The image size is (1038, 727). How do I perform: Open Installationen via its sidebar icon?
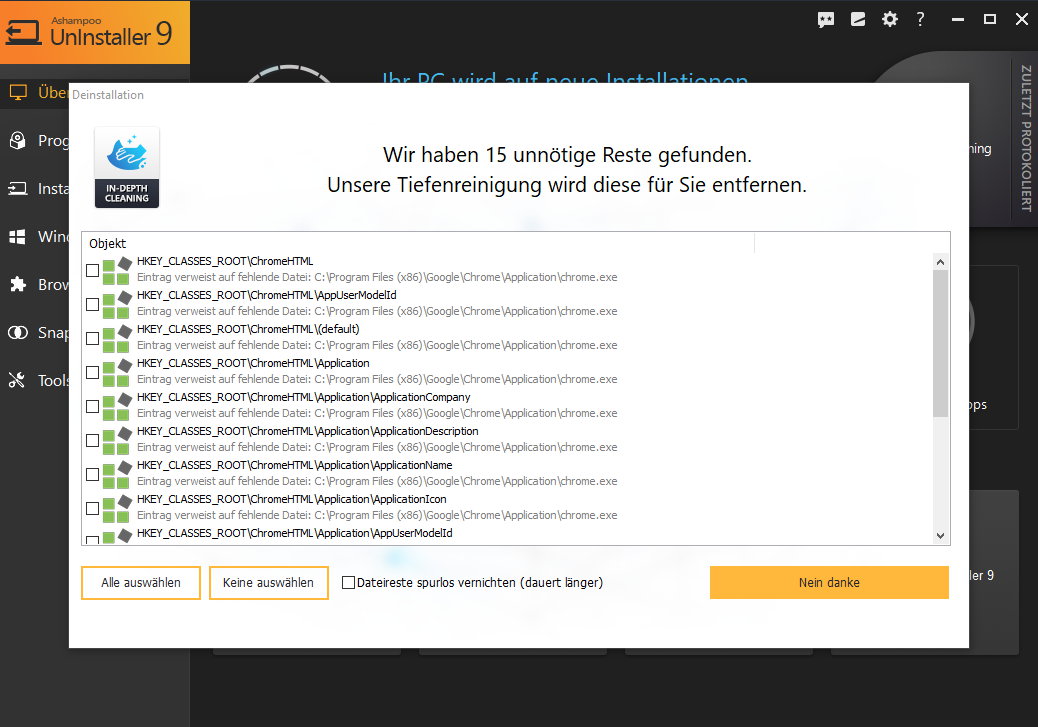click(x=20, y=188)
